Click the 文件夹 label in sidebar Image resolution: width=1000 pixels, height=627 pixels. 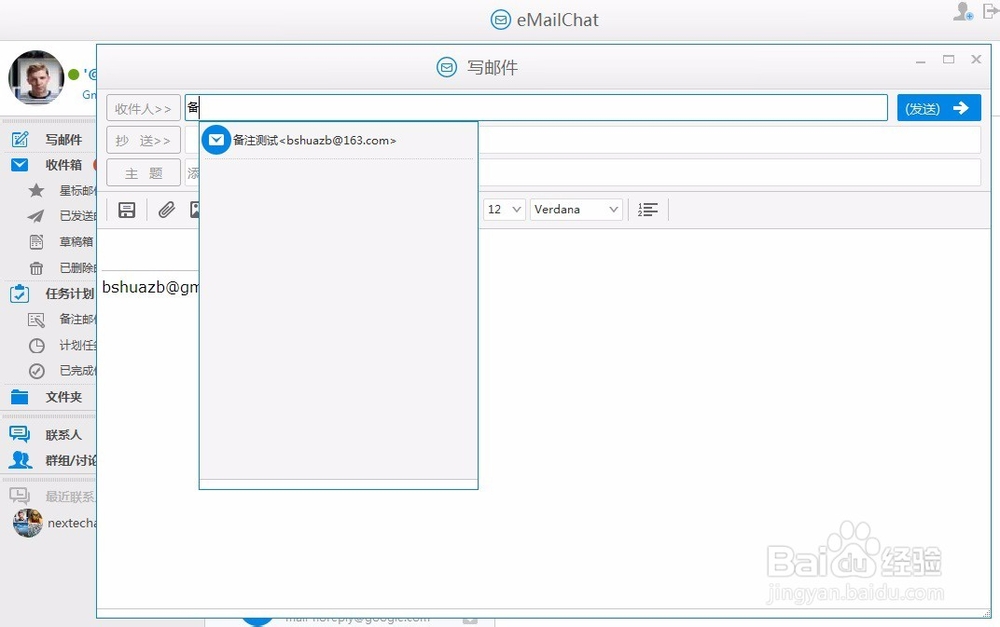[64, 397]
